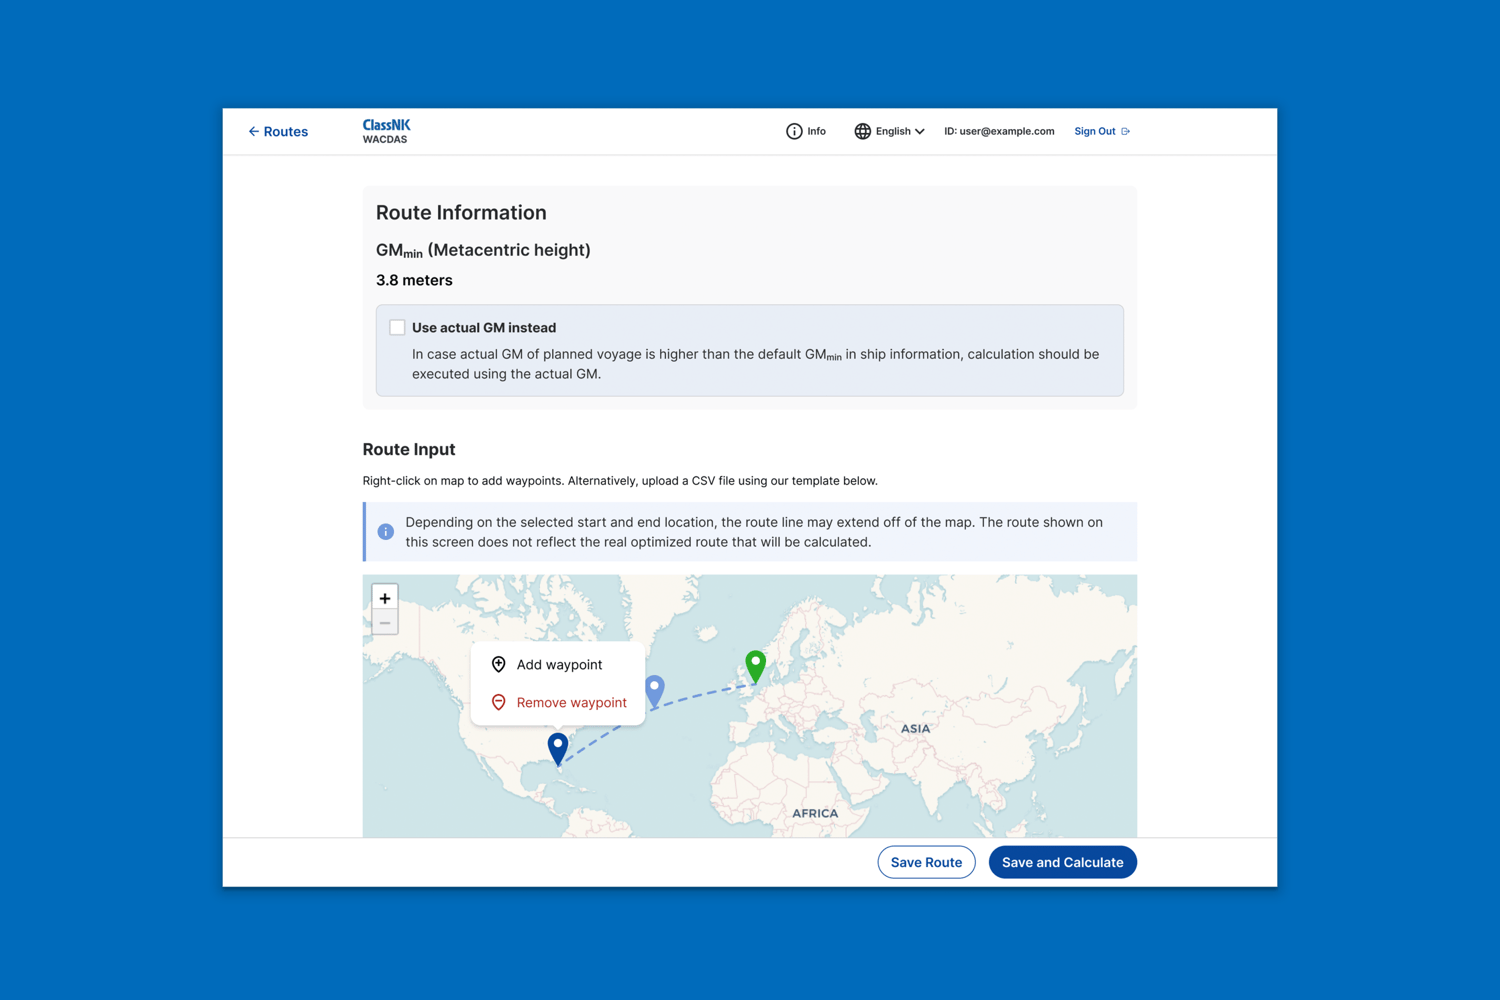Zoom in on the map with plus button

[x=385, y=598]
